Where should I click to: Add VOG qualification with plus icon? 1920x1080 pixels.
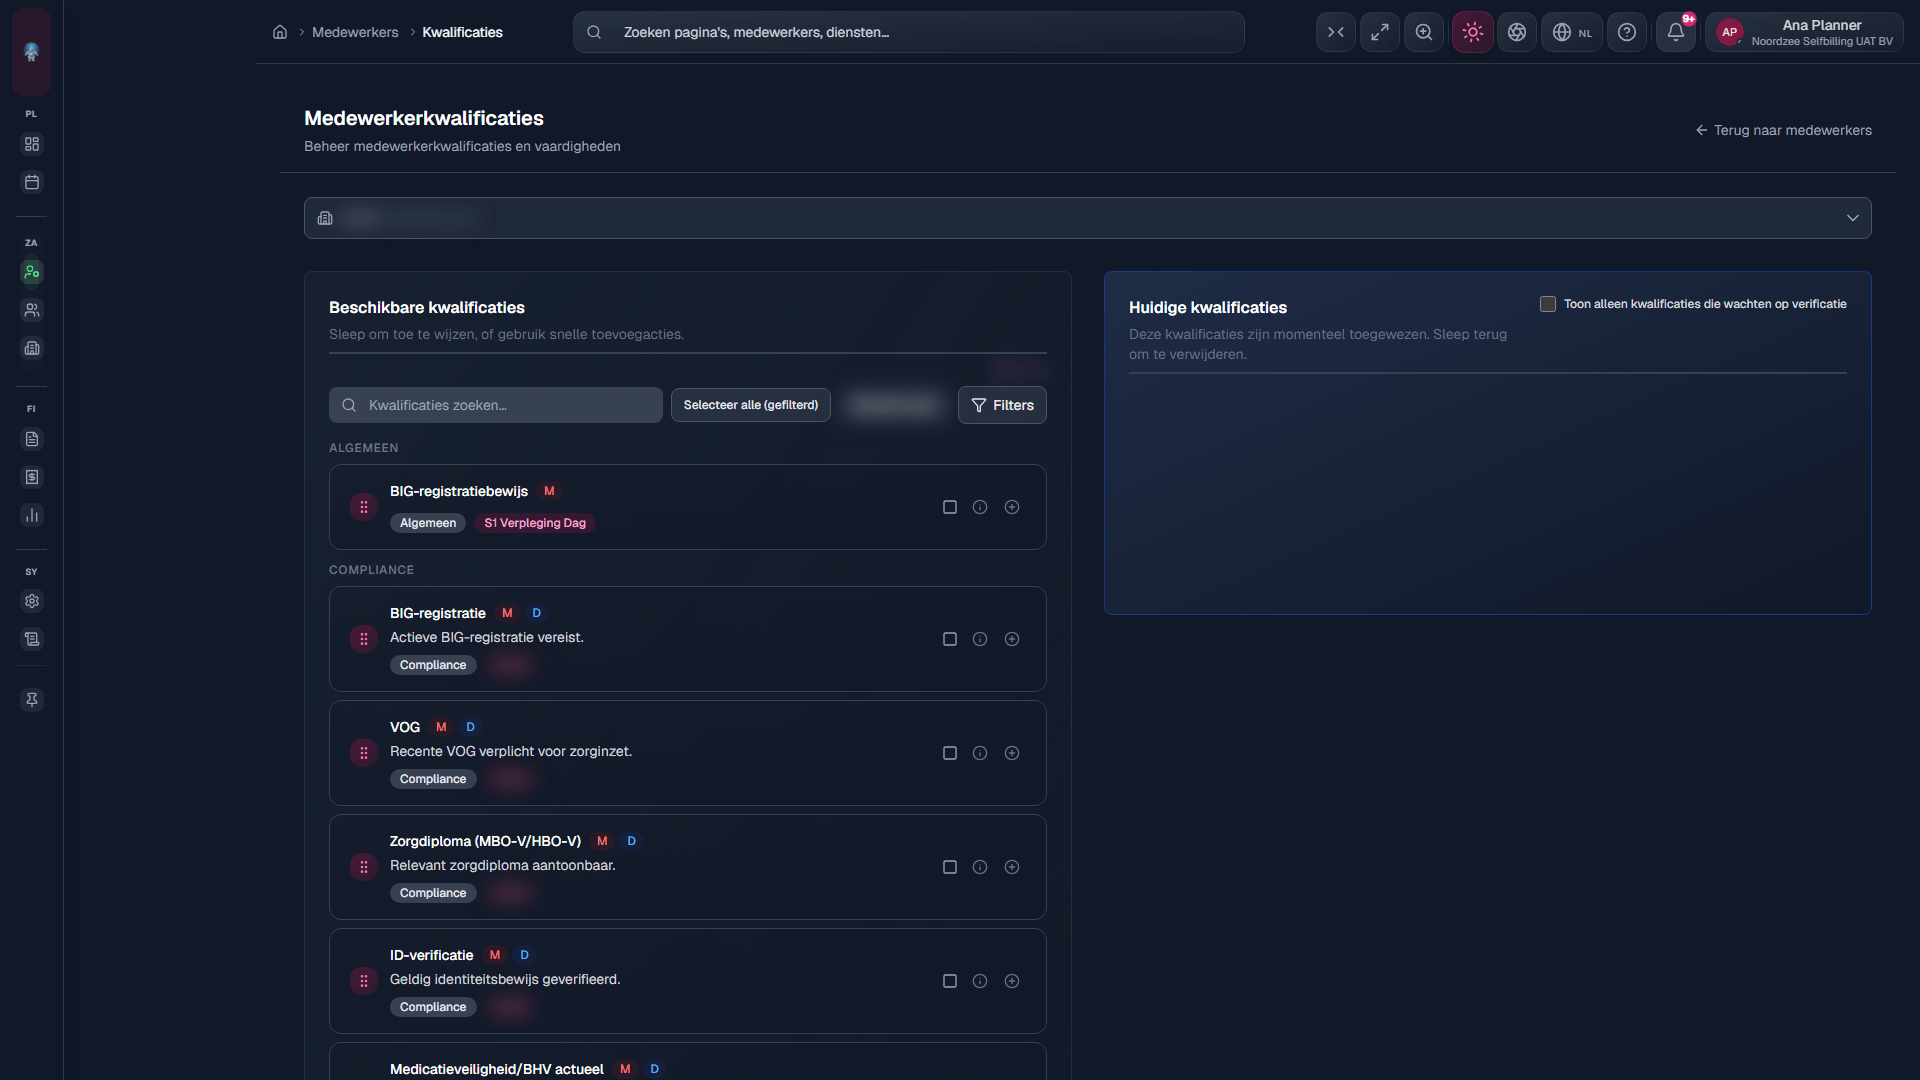point(1012,753)
